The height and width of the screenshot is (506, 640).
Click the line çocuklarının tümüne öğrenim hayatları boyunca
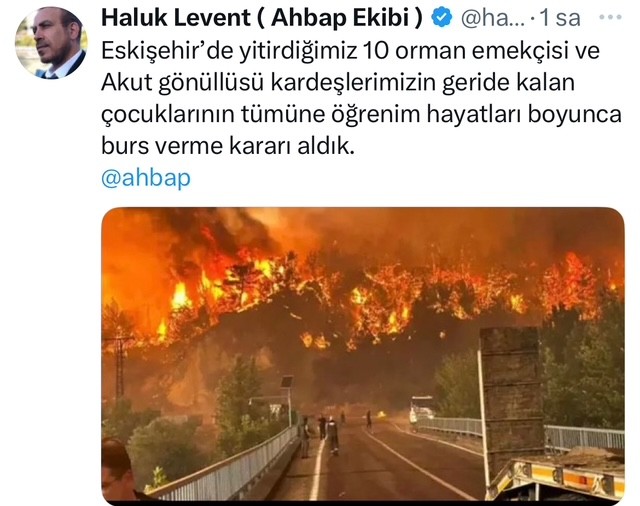point(361,115)
